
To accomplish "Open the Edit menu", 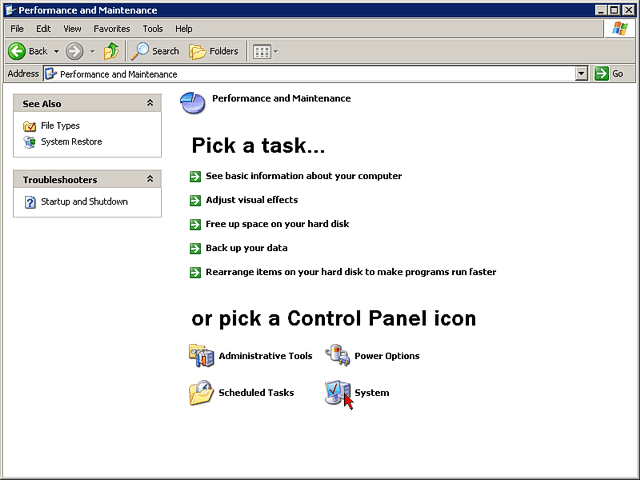I will [x=43, y=29].
